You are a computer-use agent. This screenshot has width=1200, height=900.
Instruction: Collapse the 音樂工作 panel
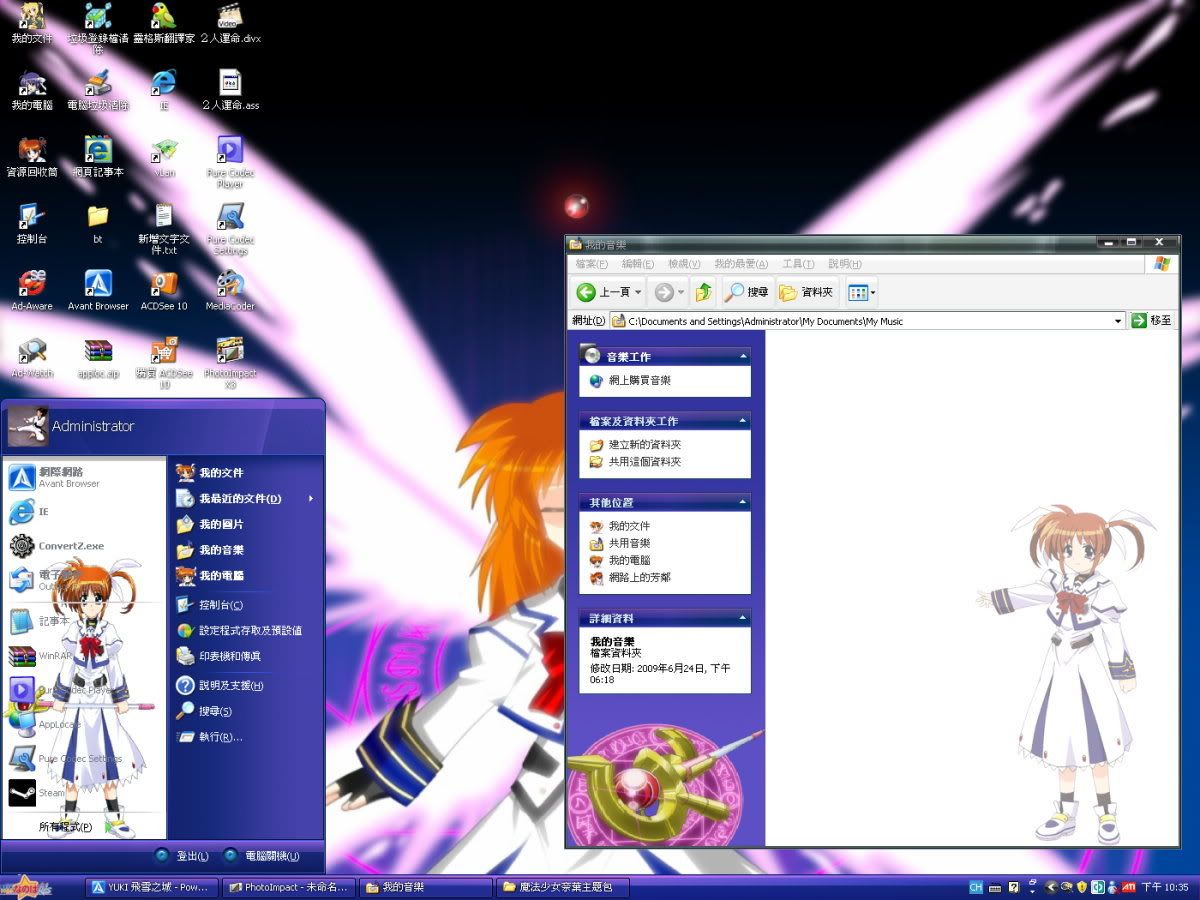click(743, 356)
